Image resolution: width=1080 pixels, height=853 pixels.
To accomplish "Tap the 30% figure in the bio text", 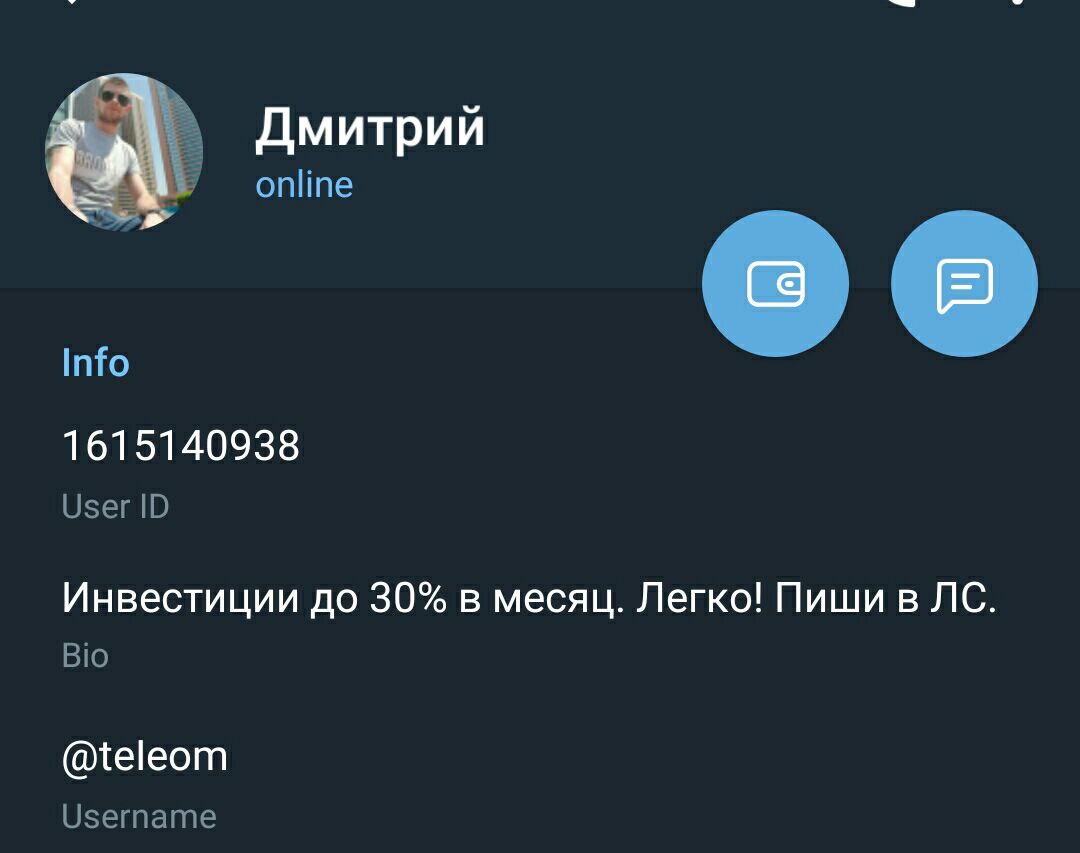I will point(408,597).
